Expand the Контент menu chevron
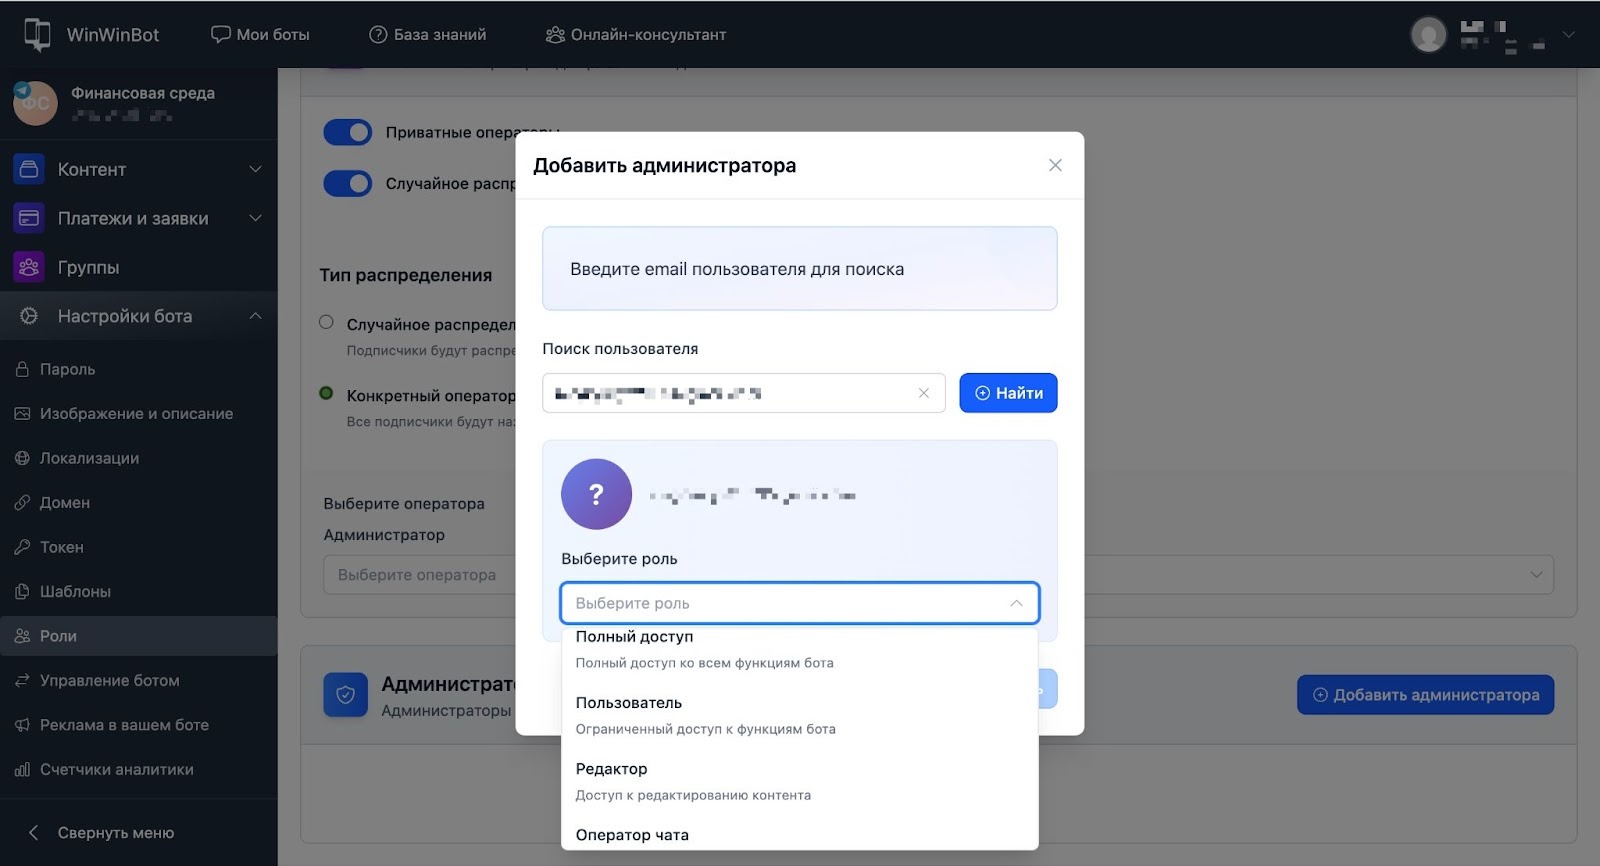This screenshot has width=1600, height=866. click(255, 169)
